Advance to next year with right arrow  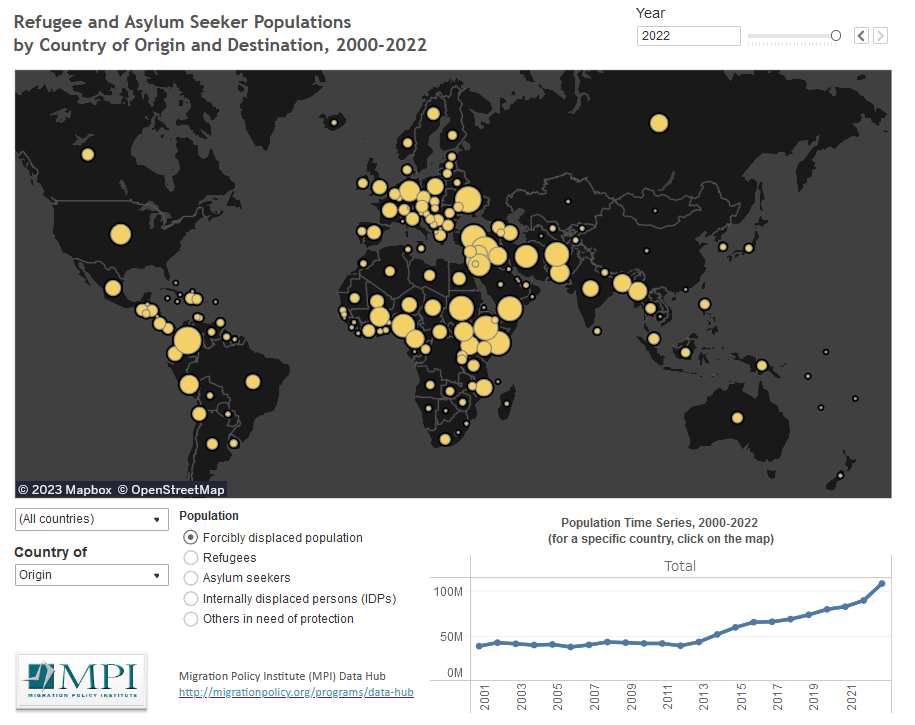(x=878, y=35)
